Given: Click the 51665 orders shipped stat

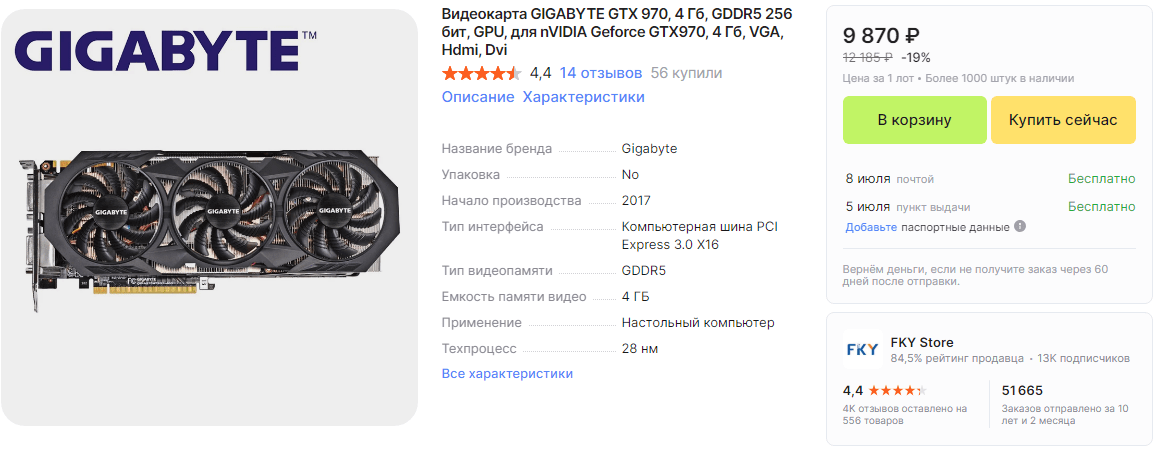Looking at the screenshot, I should point(1022,390).
